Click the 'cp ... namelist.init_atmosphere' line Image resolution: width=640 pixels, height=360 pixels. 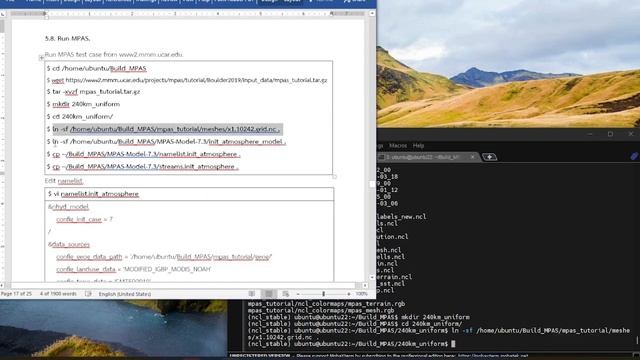[143, 154]
